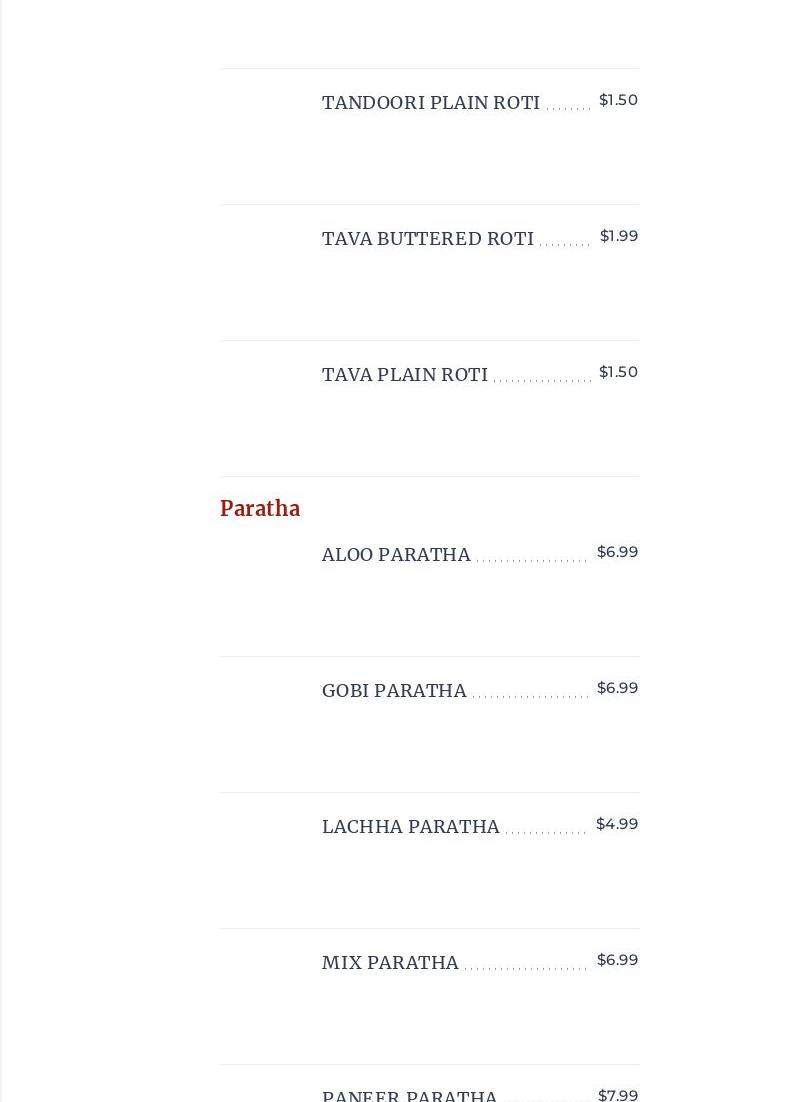Click the dotted line following Aloo Paratha
785x1102 pixels.
(x=532, y=560)
